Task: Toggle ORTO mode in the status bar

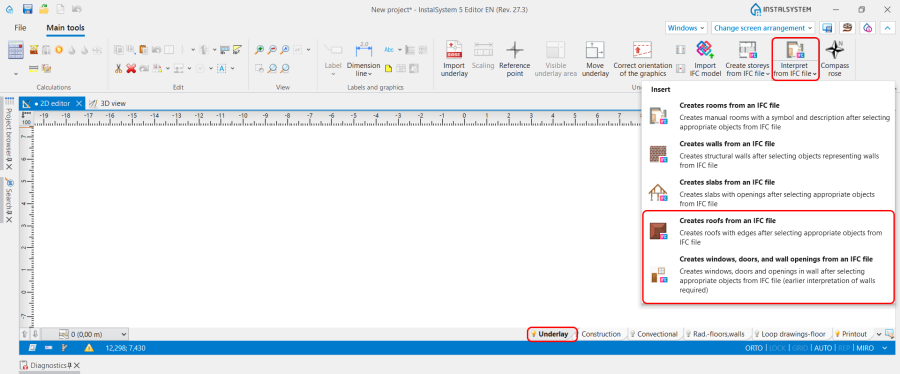Action: pos(754,348)
